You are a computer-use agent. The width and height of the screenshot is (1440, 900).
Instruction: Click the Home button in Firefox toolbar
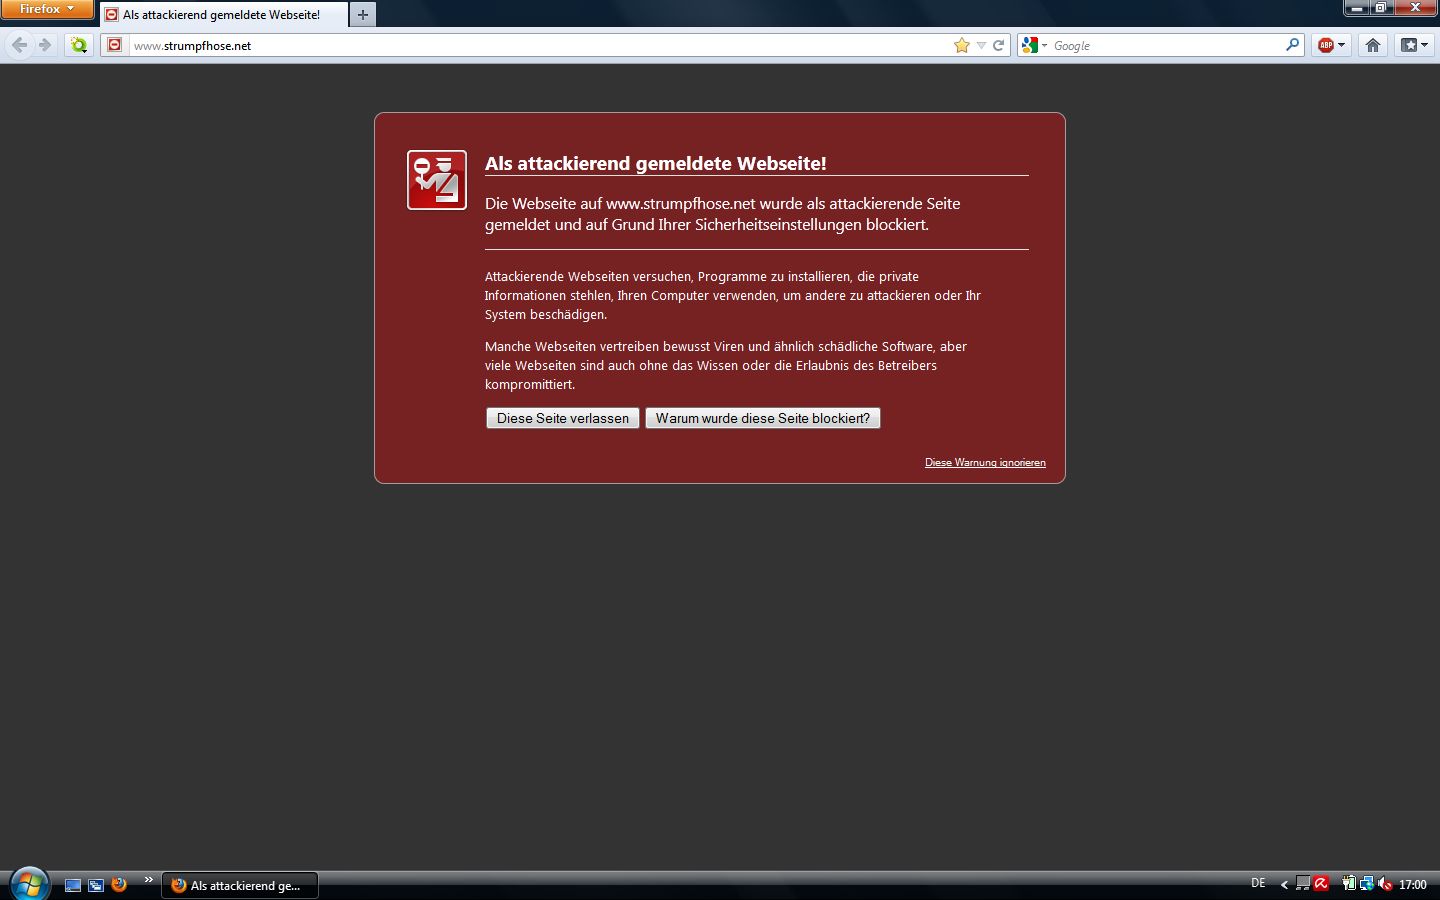click(x=1372, y=45)
